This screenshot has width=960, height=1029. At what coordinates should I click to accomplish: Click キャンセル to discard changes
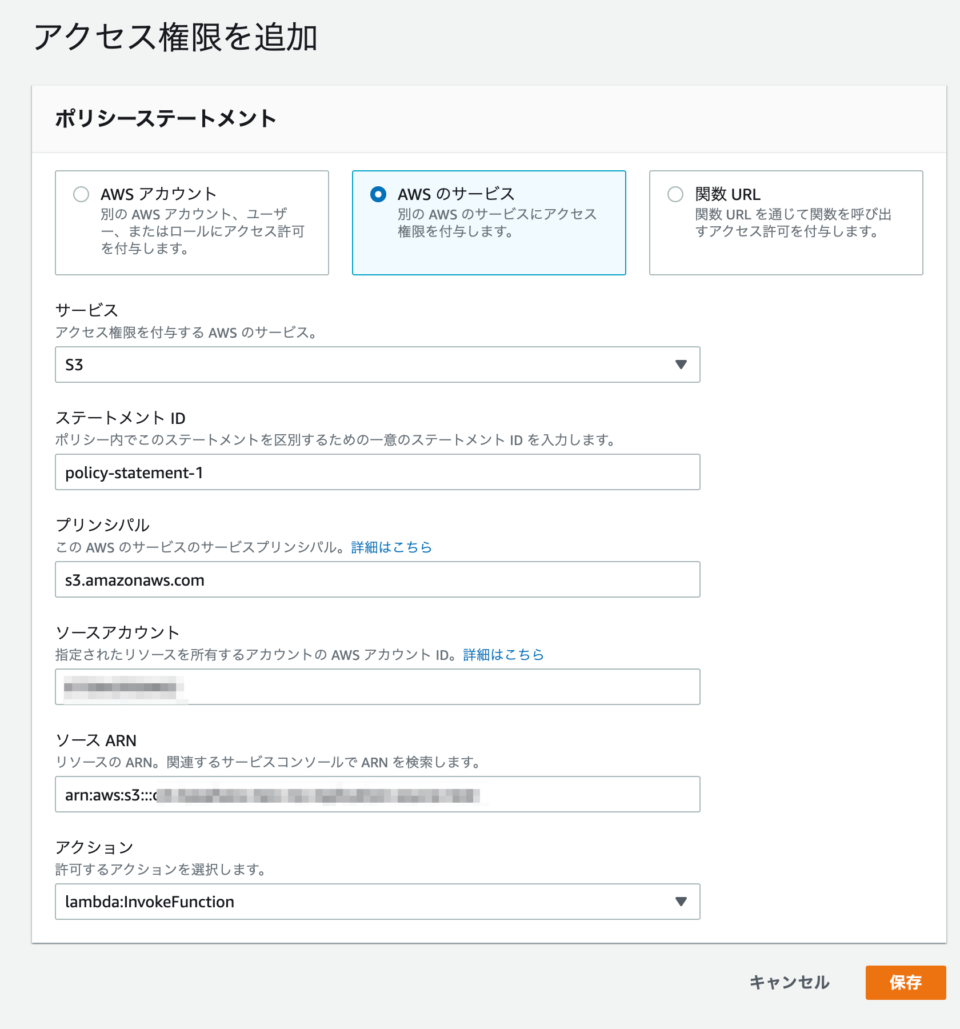tap(789, 983)
